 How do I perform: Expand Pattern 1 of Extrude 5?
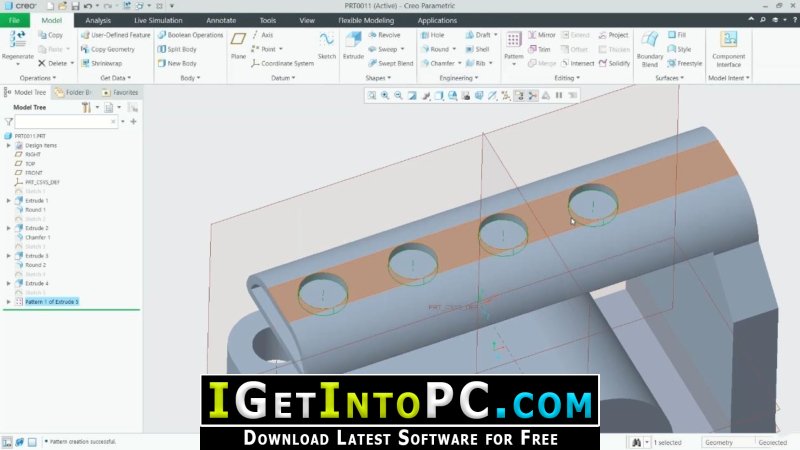pyautogui.click(x=9, y=302)
